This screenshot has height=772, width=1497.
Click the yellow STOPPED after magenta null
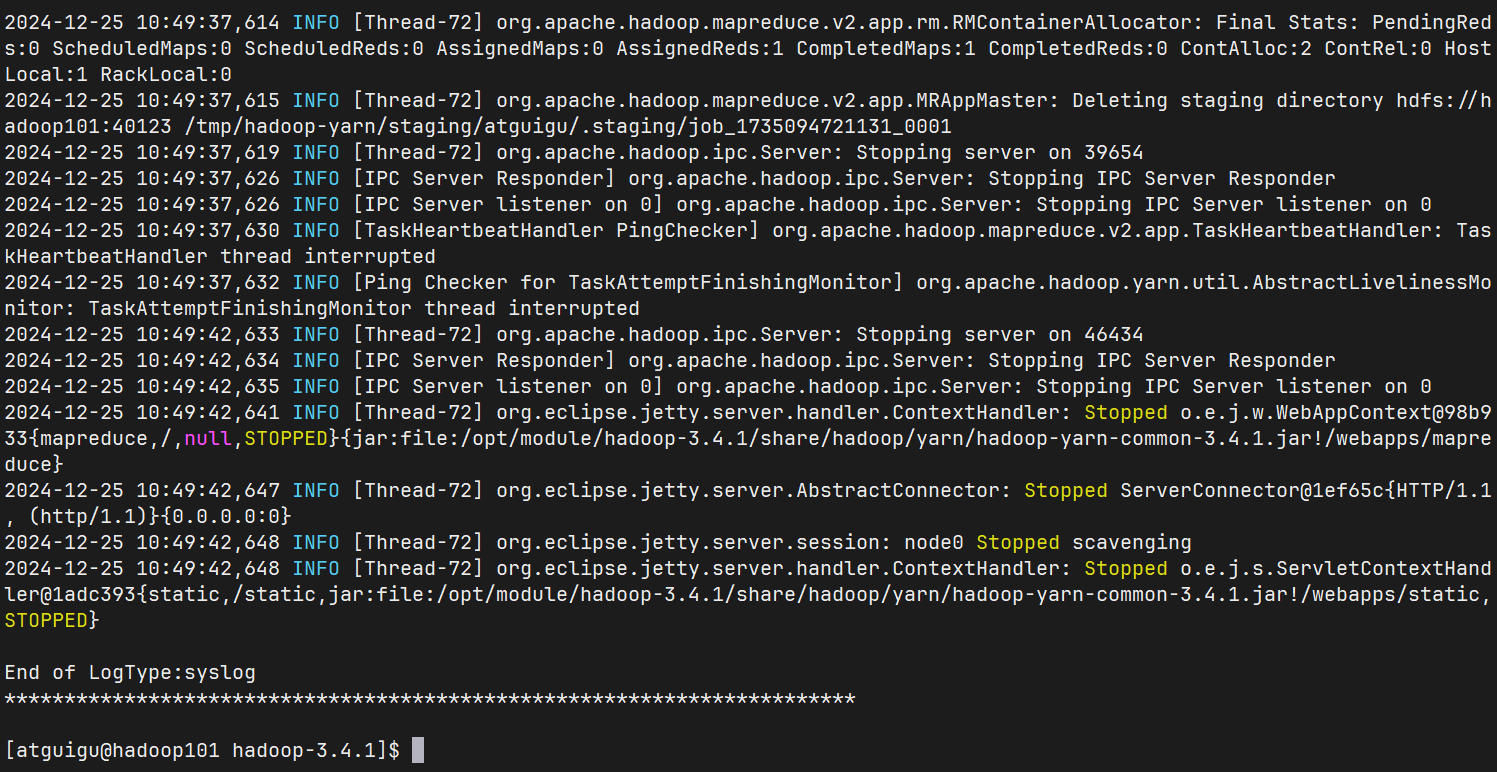286,438
